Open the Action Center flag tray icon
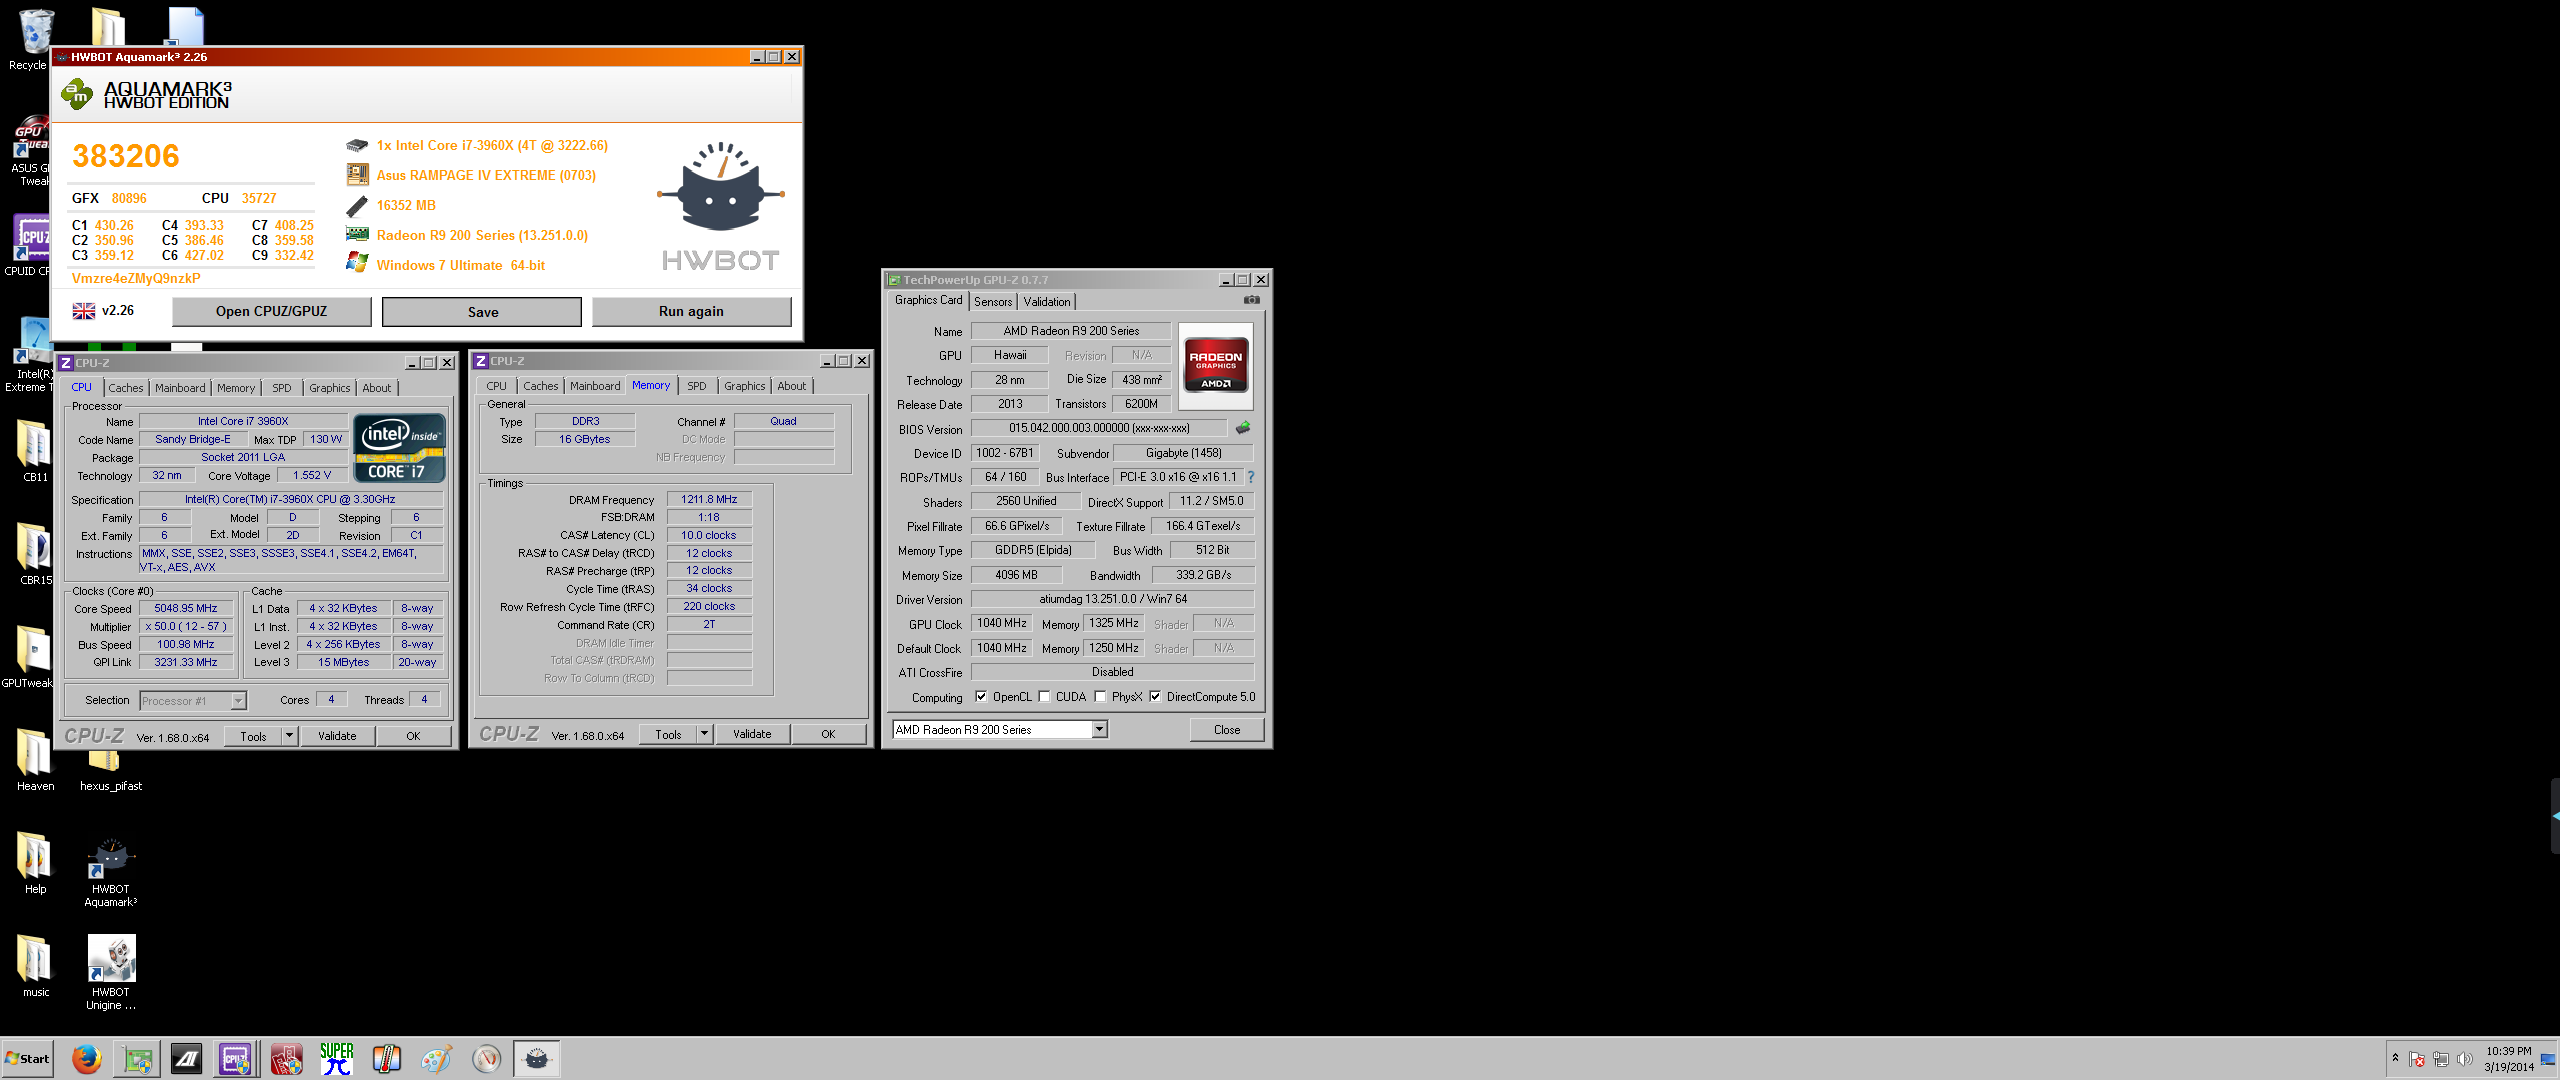Image resolution: width=2560 pixels, height=1080 pixels. click(x=2417, y=1060)
